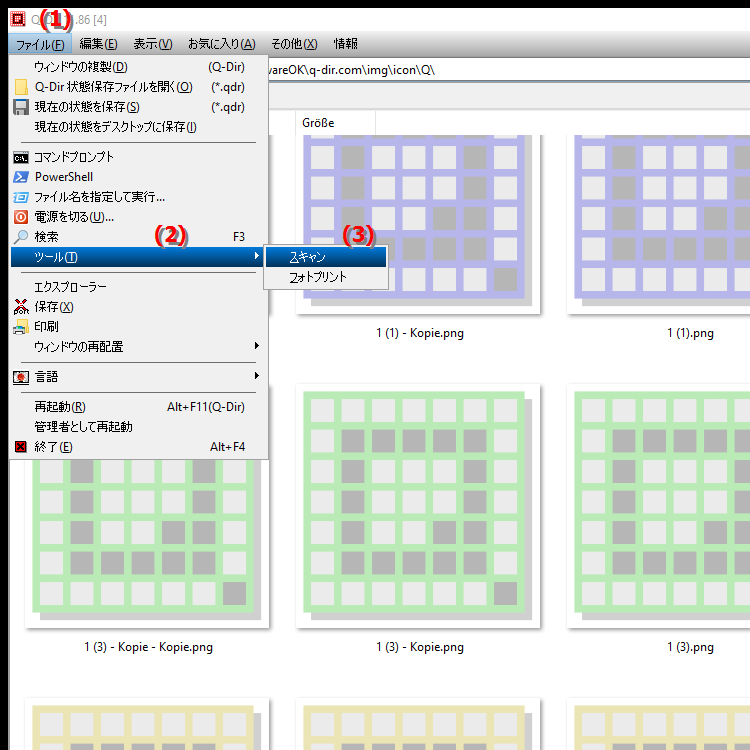Choose 現在の状態をデスクトップに保存(I)
Viewport: 750px width, 750px height.
pyautogui.click(x=139, y=127)
